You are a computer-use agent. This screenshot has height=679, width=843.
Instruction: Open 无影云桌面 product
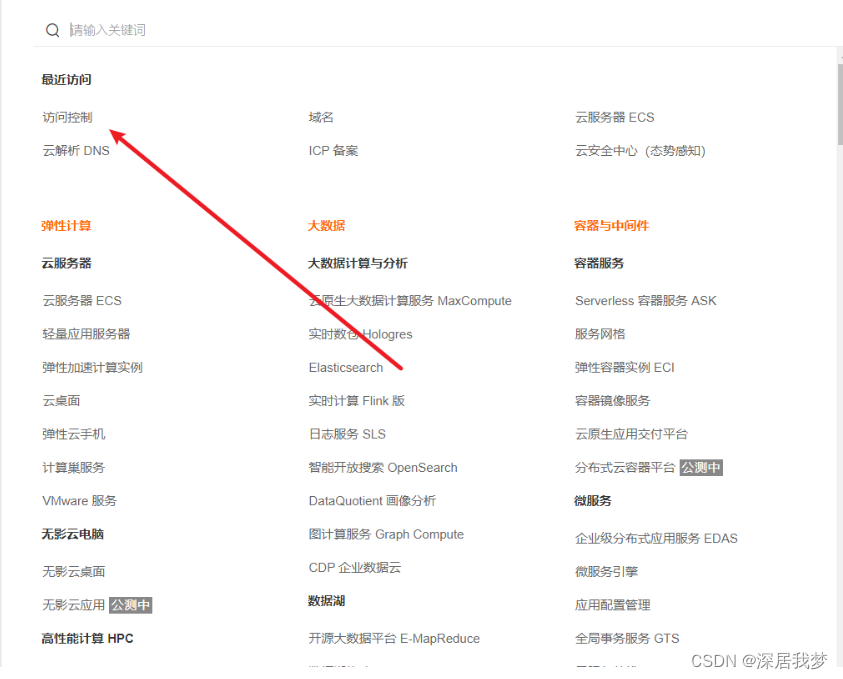click(74, 571)
